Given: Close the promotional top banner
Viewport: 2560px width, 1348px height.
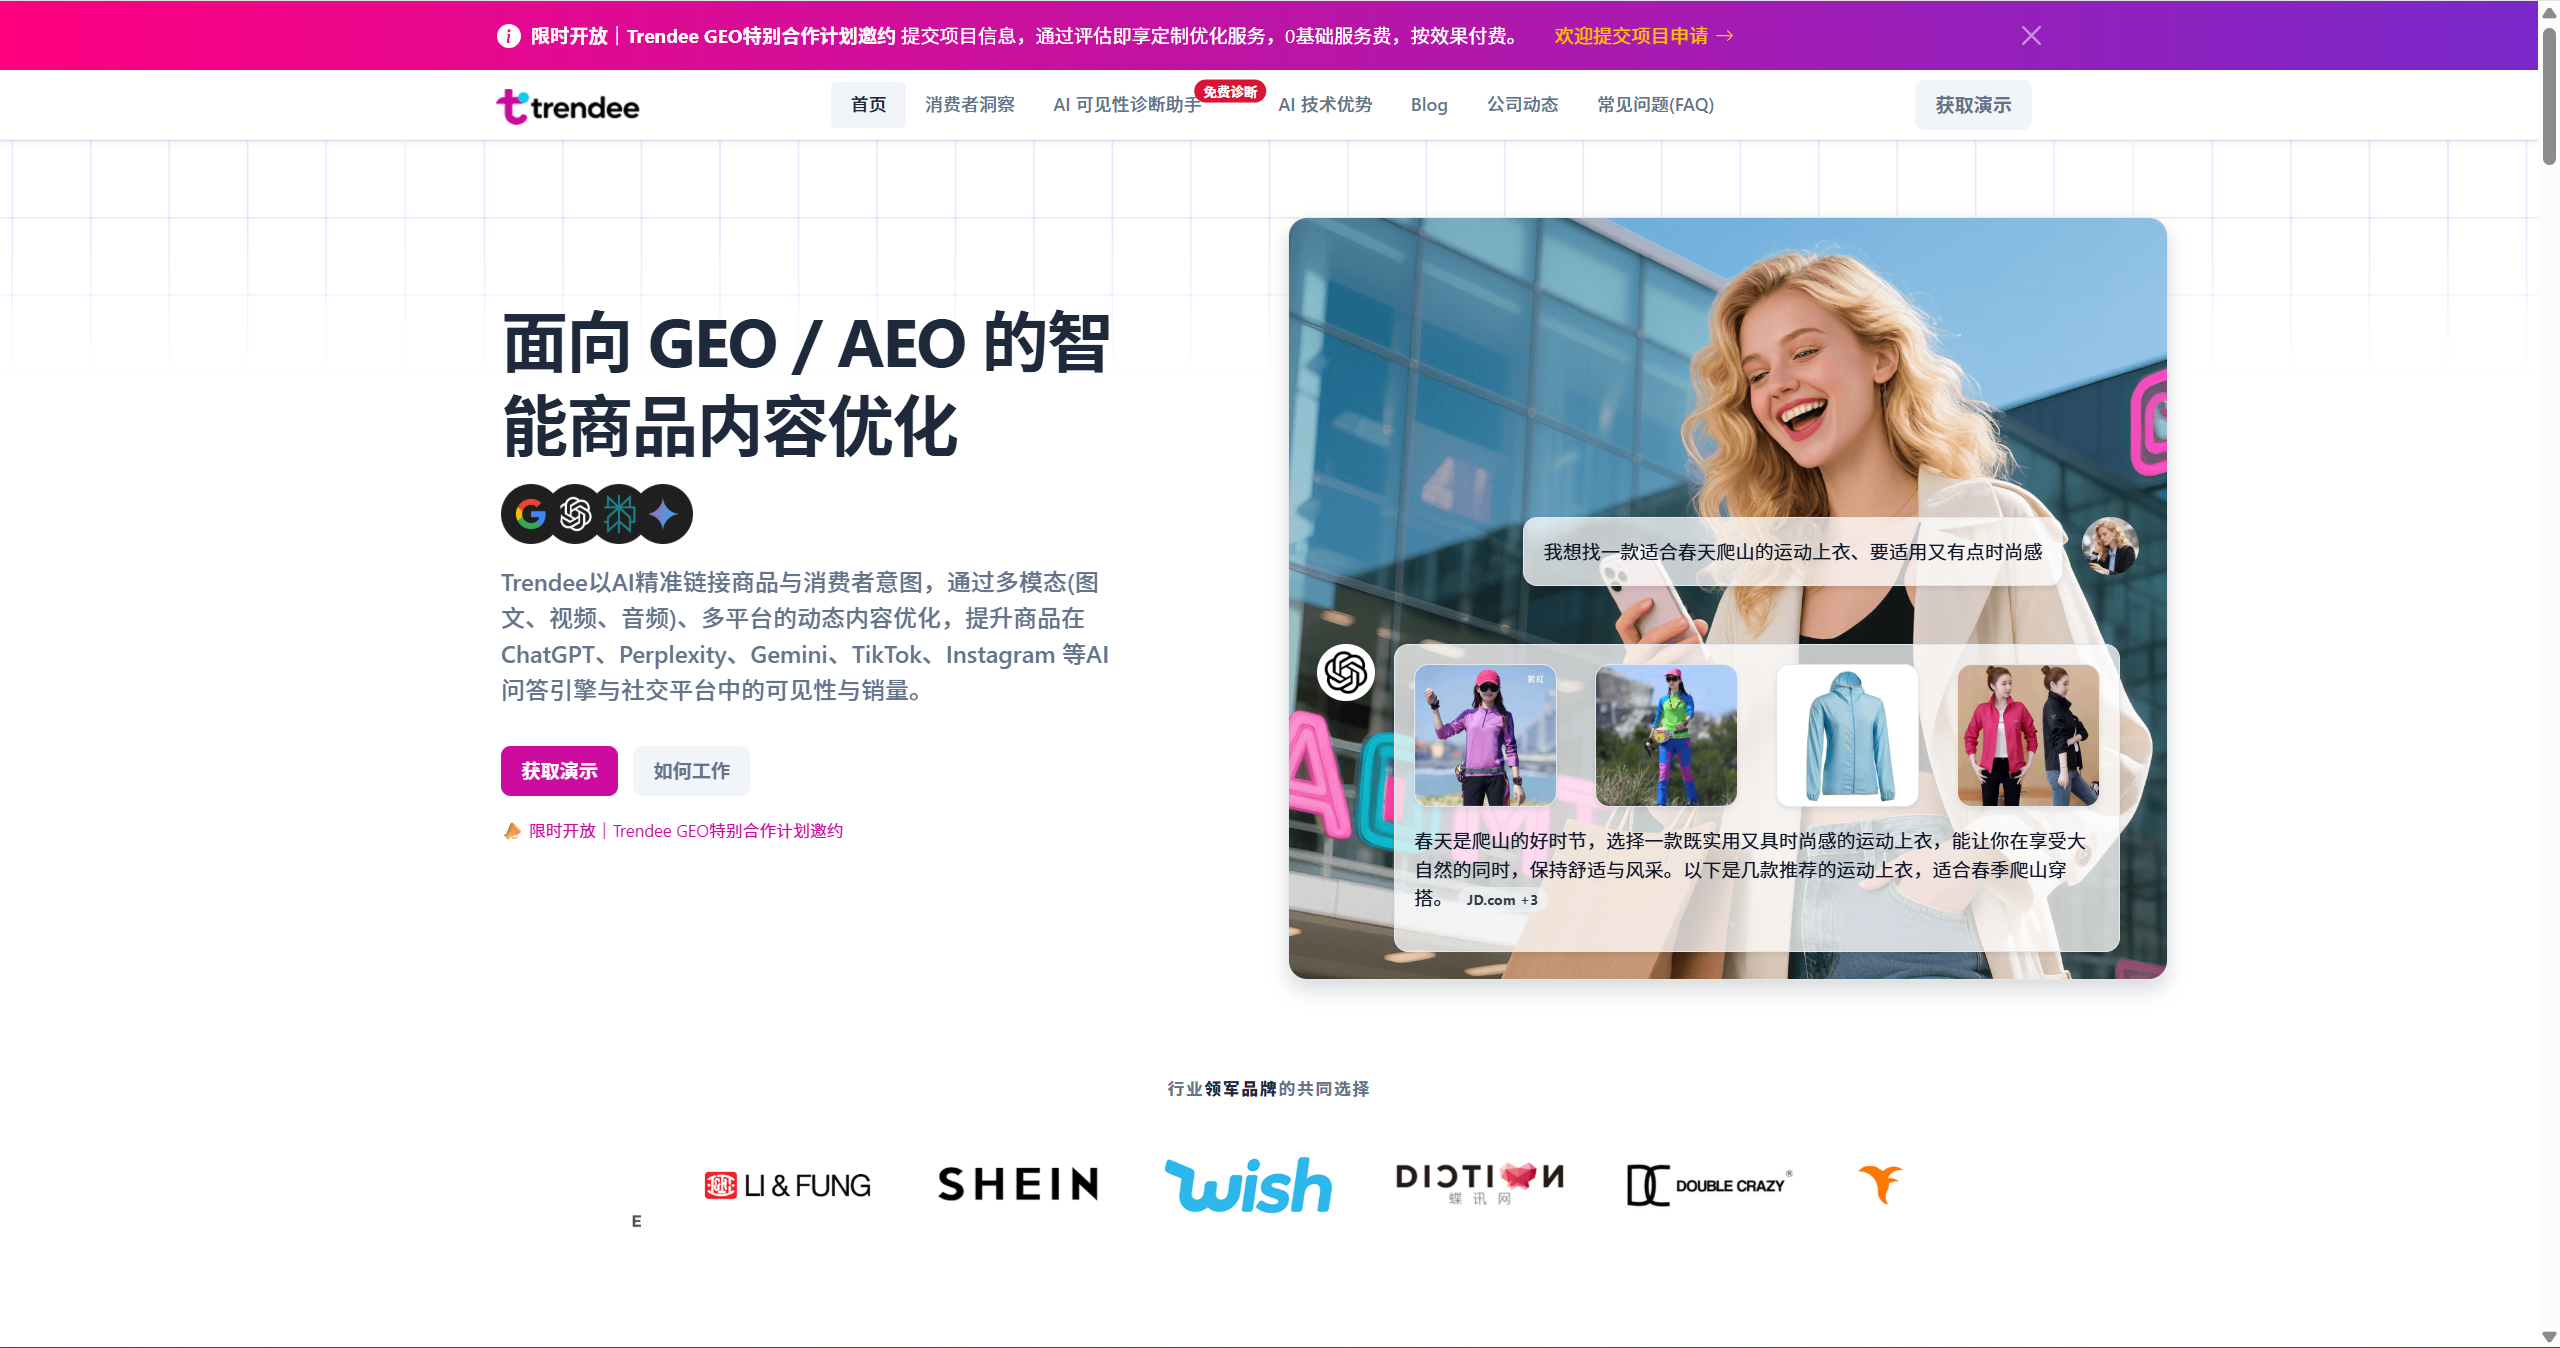Looking at the screenshot, I should point(2031,36).
